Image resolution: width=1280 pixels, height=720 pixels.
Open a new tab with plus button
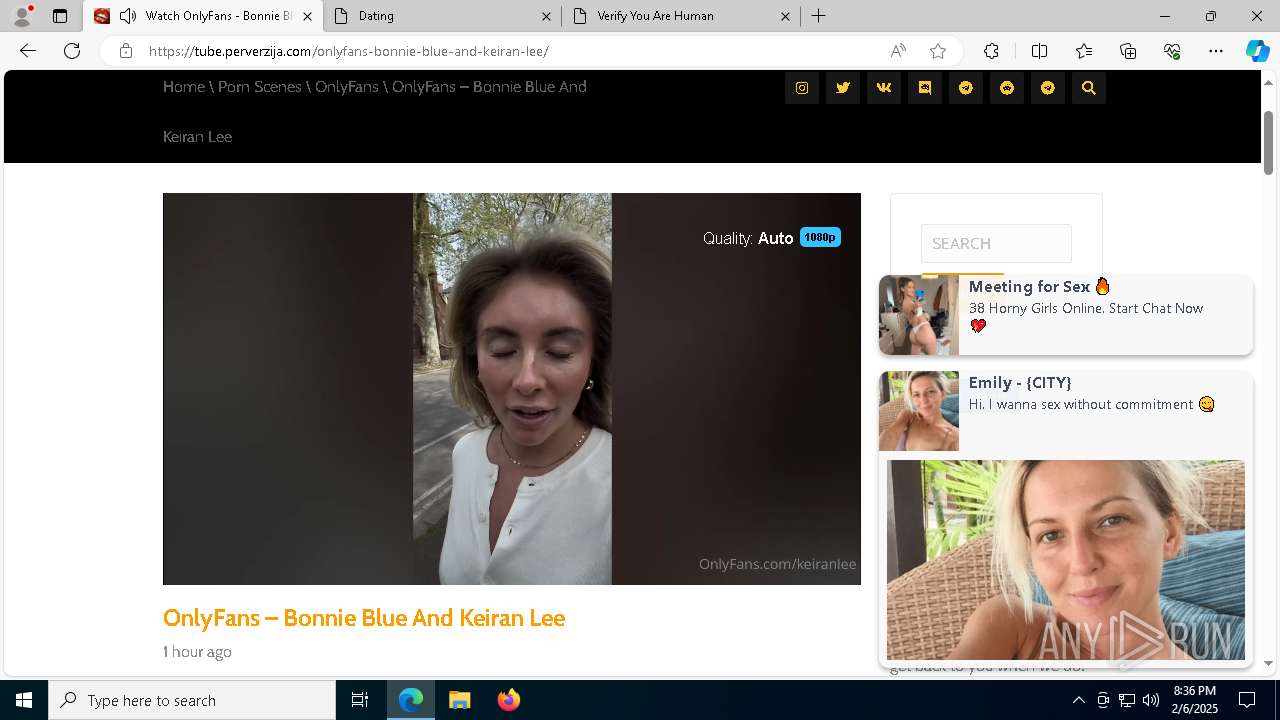[818, 16]
